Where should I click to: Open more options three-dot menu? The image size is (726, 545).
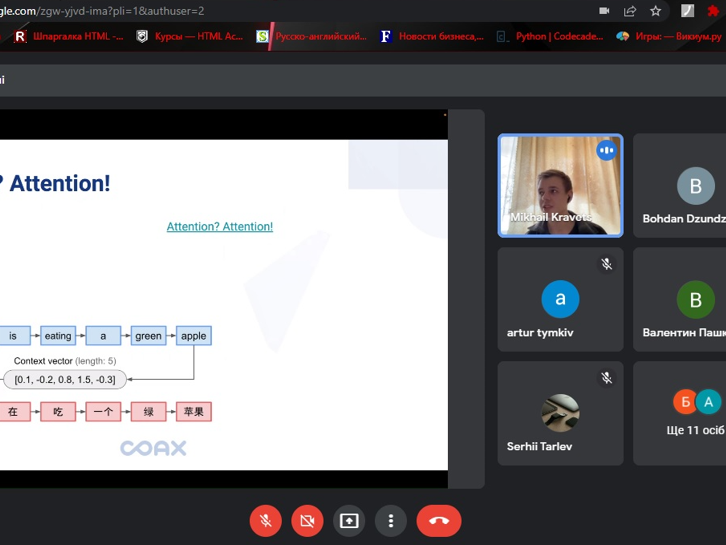click(391, 521)
